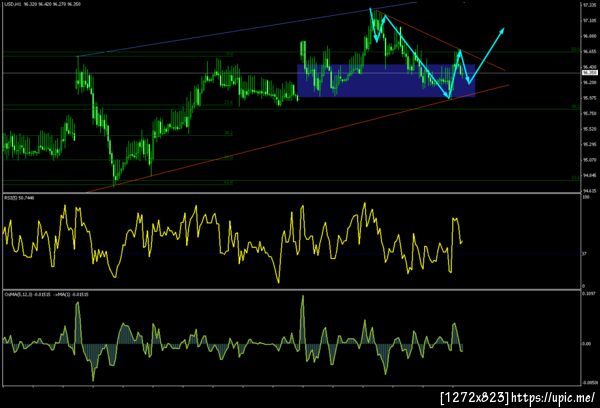Select the blue consolidation rectangle on chart
Viewport: 600px width, 408px height.
point(386,80)
